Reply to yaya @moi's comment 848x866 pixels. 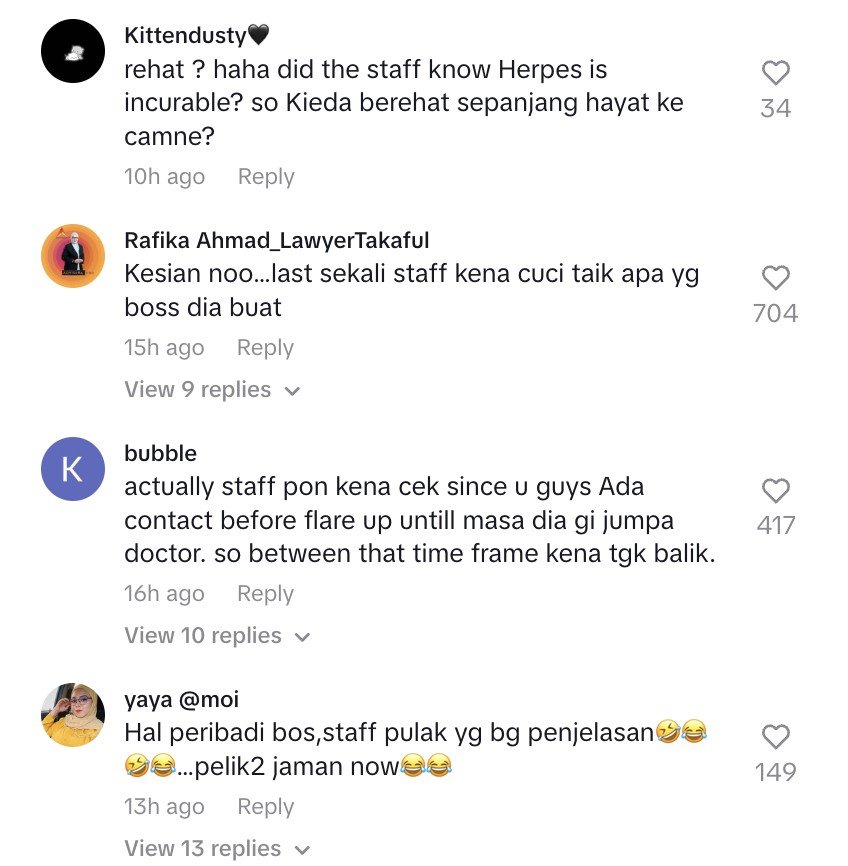pyautogui.click(x=266, y=807)
